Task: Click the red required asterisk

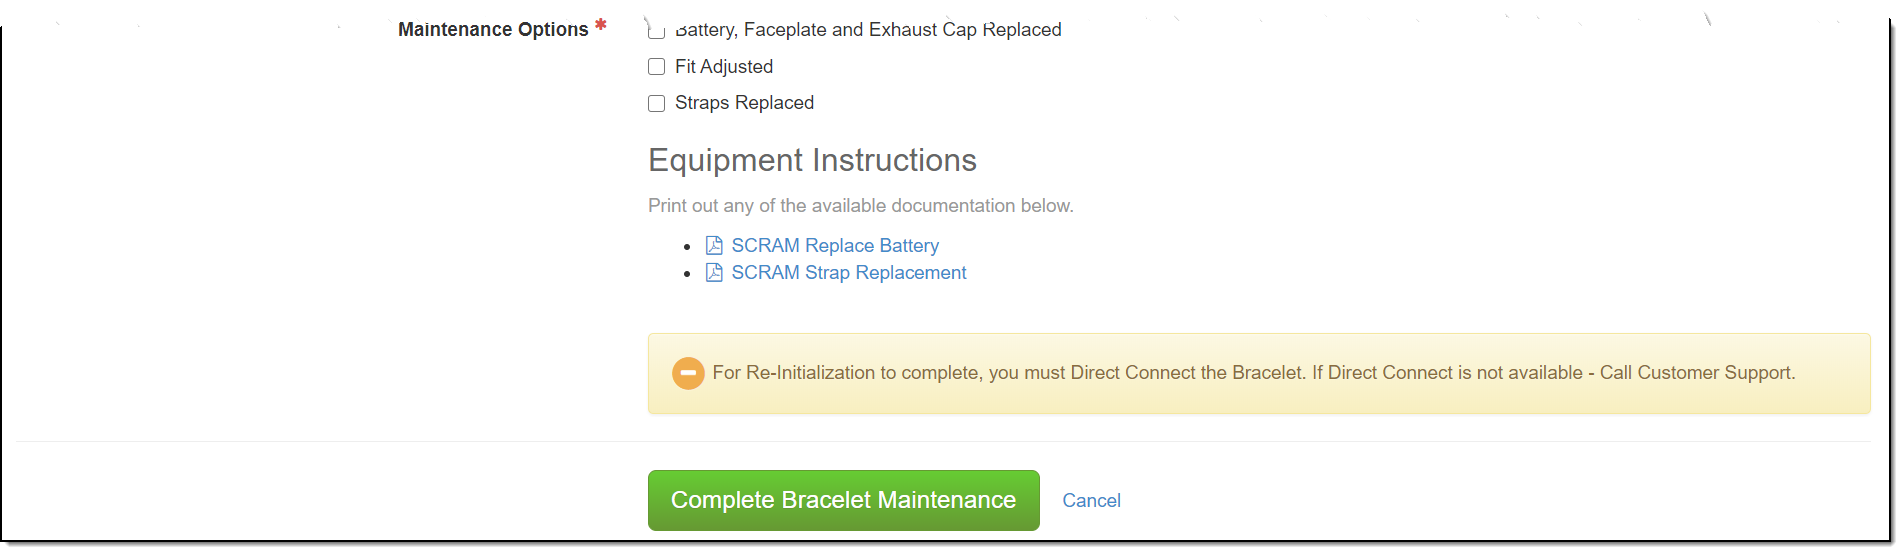Action: 601,26
